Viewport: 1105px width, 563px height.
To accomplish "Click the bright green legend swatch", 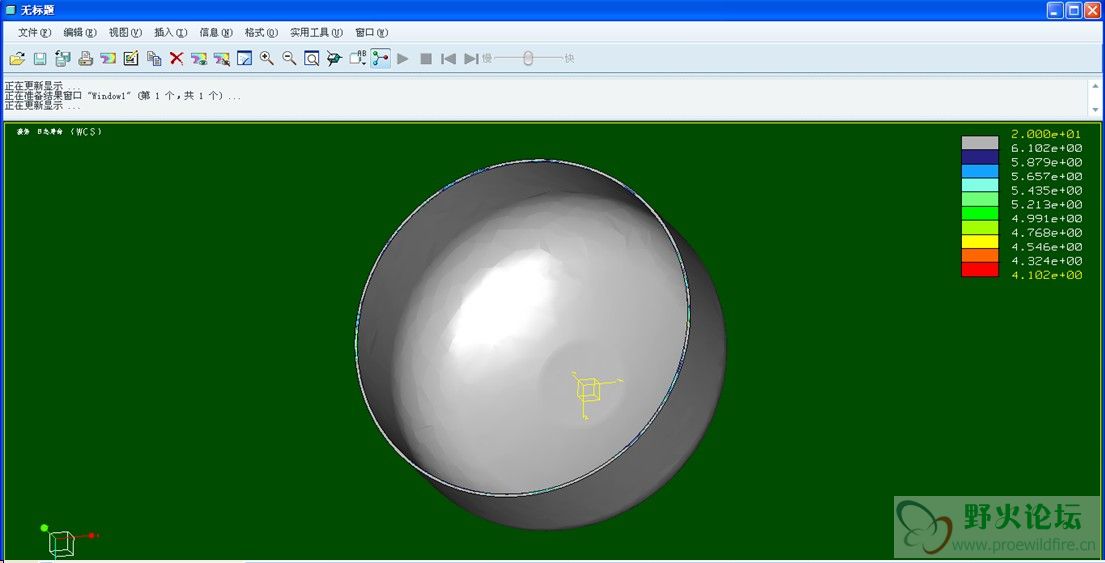I will click(980, 214).
